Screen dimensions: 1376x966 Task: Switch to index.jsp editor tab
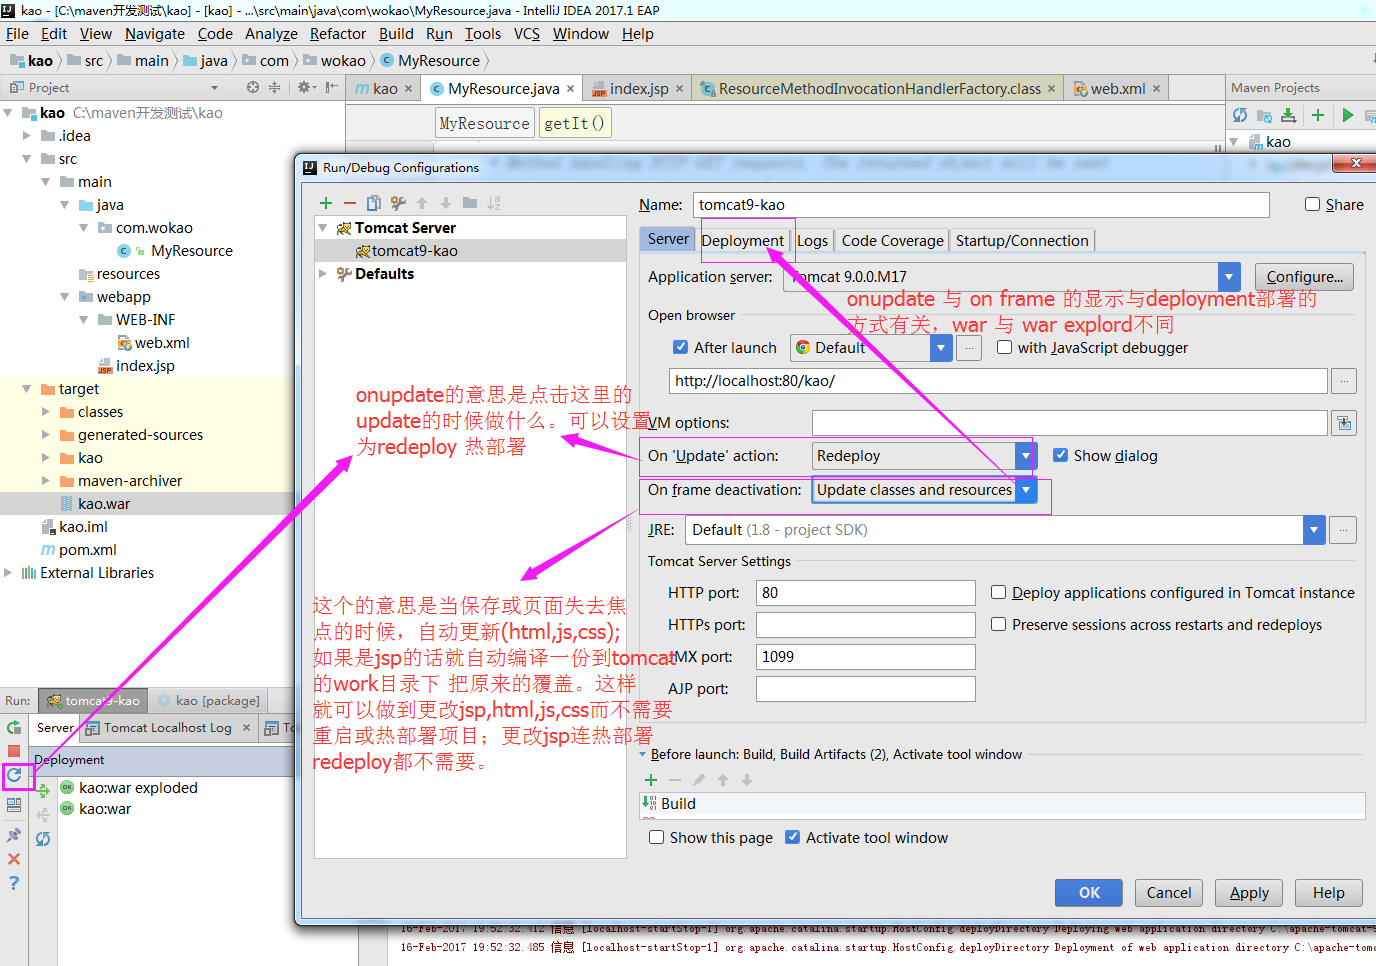tap(639, 89)
